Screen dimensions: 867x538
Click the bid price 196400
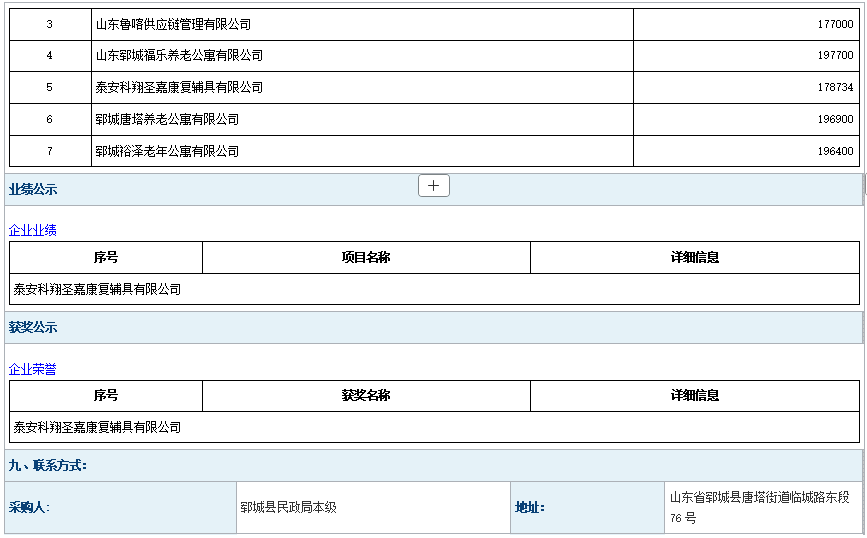[835, 152]
